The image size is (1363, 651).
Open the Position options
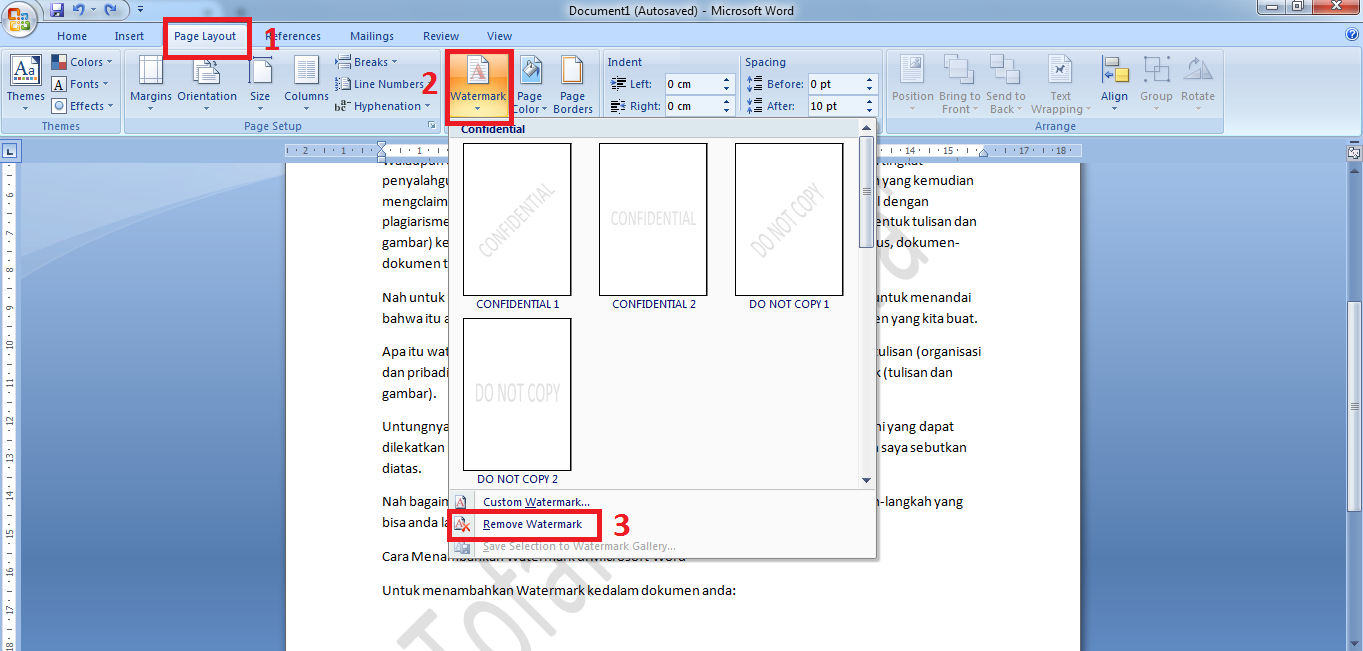click(912, 84)
